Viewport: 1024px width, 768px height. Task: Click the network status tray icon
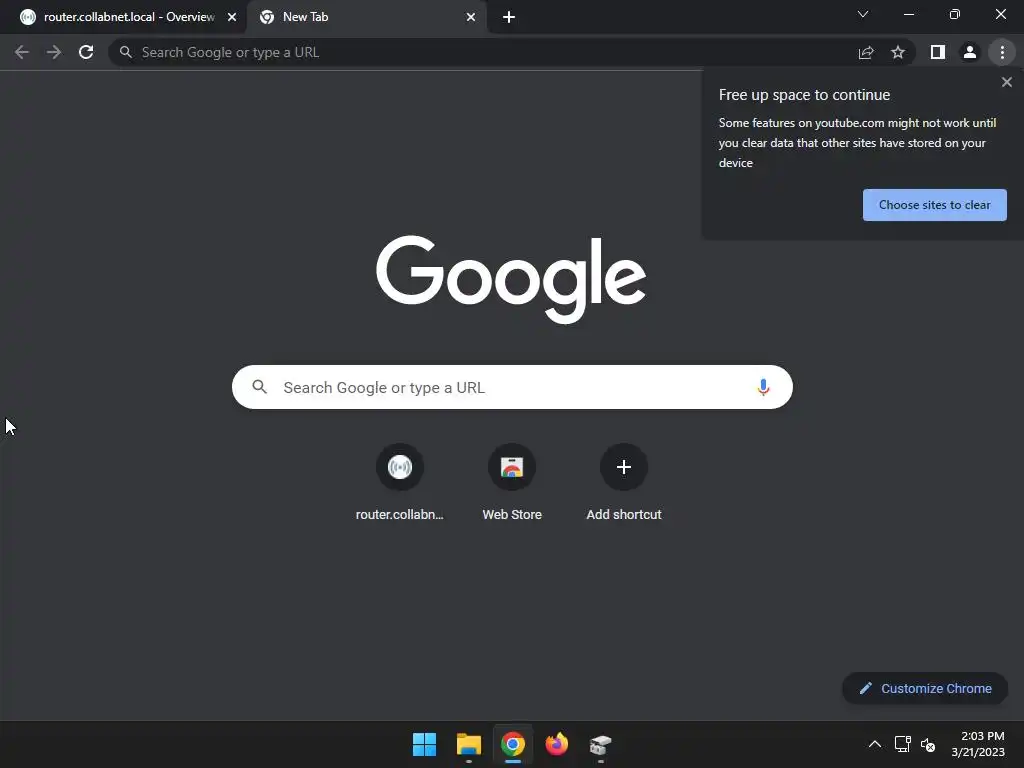(903, 744)
